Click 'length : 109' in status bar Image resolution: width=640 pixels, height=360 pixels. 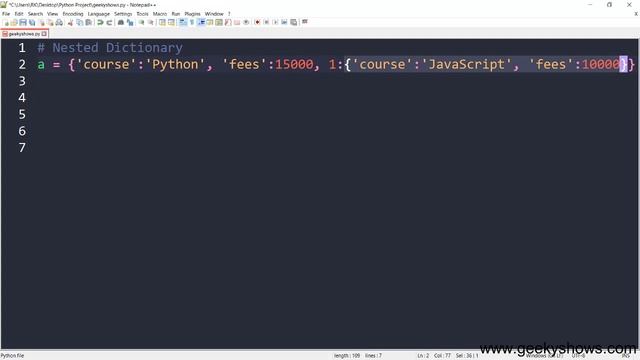pos(347,356)
